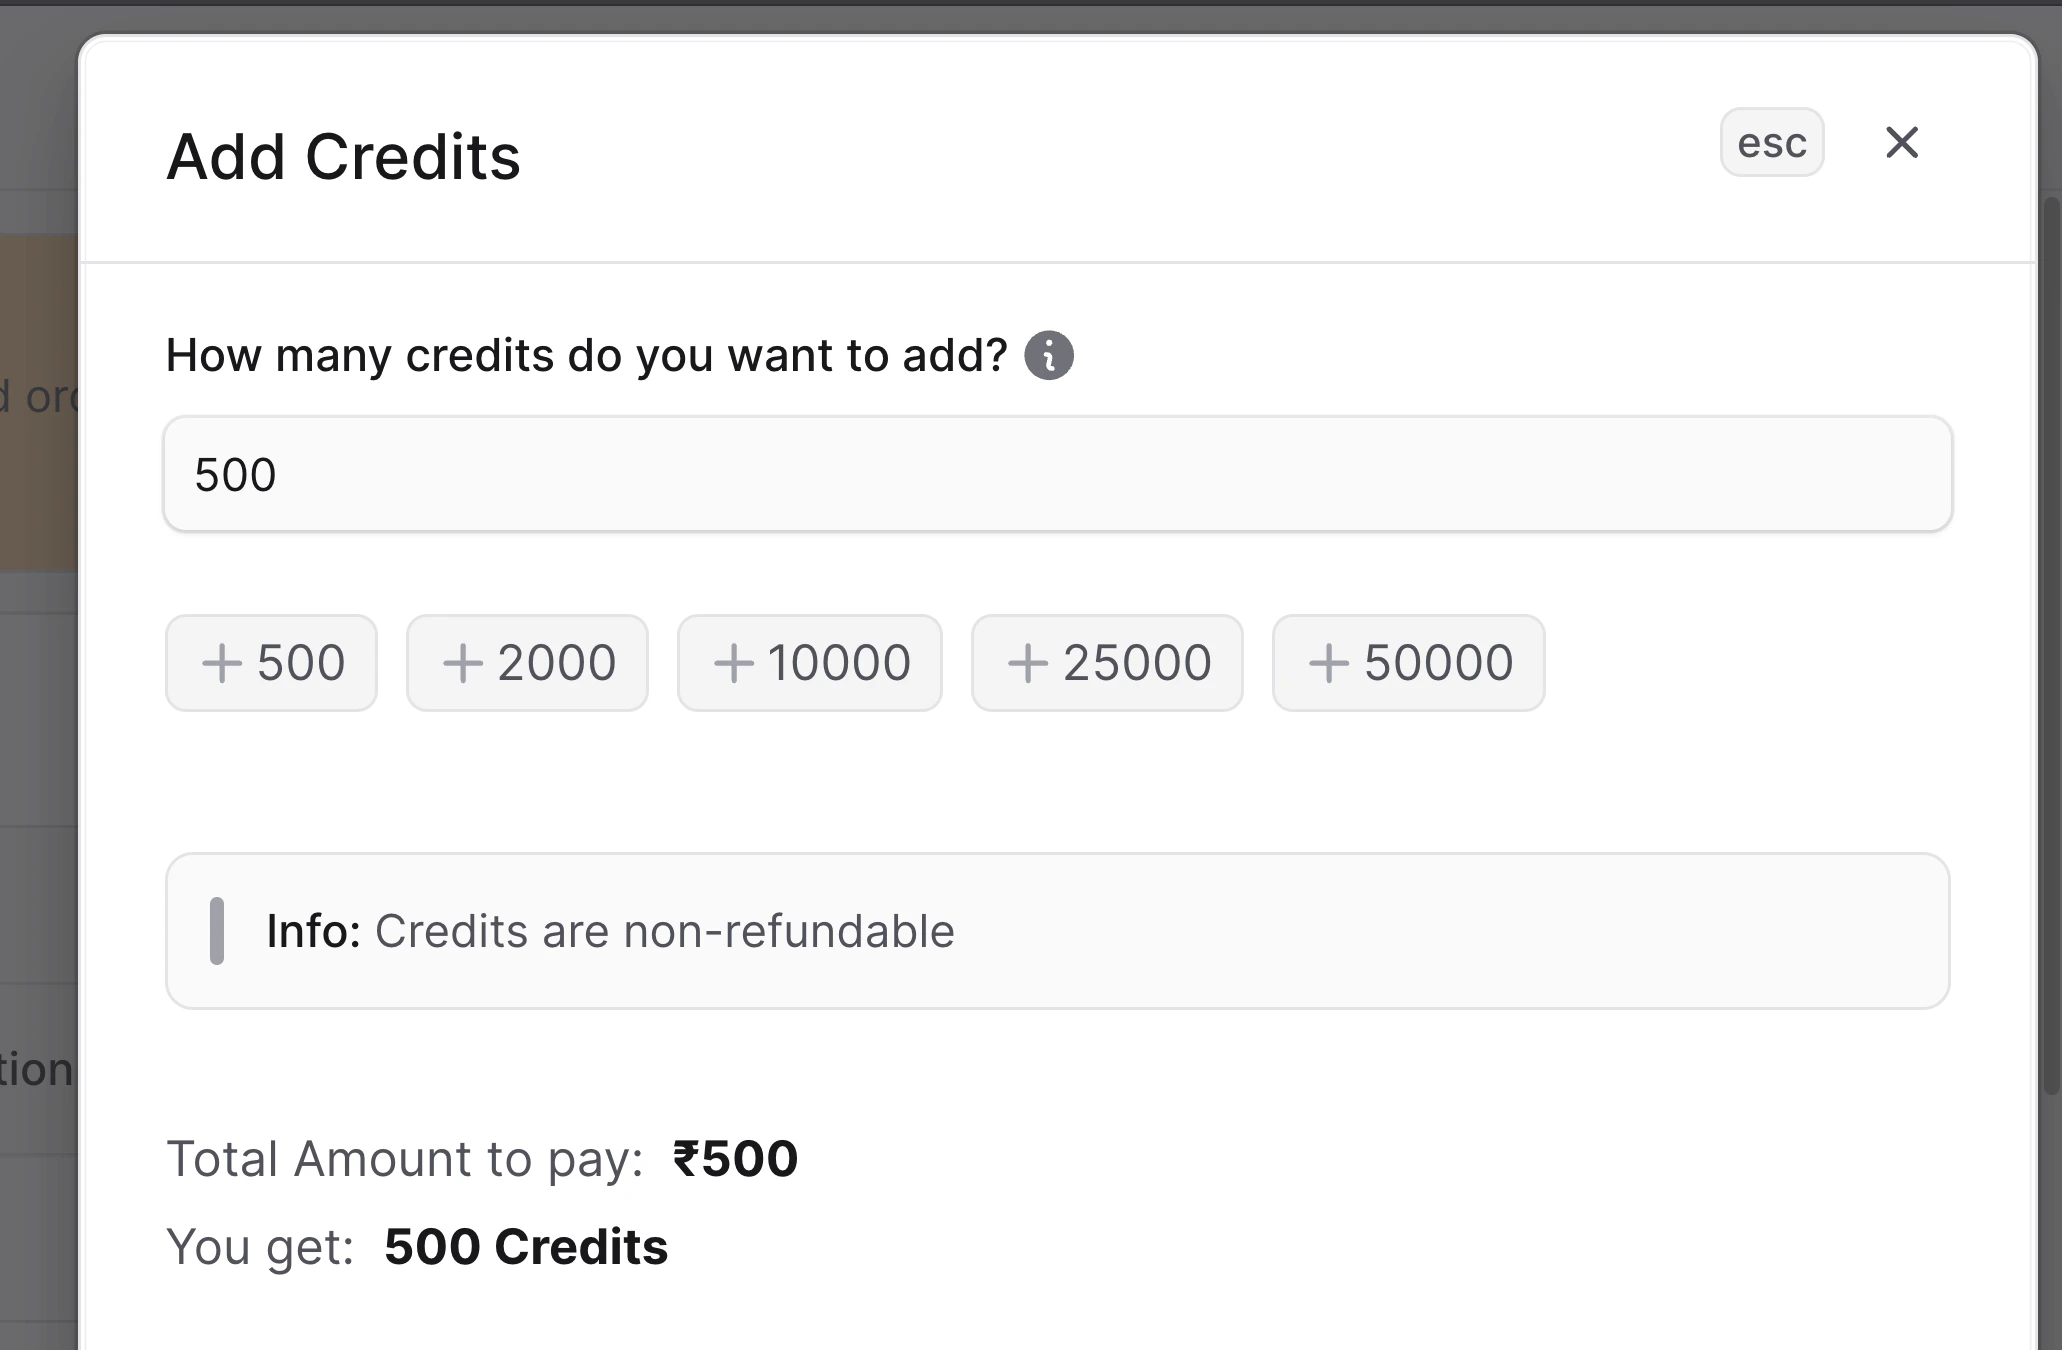Click the info bar's vertical accent marker
The image size is (2062, 1350).
(x=218, y=930)
